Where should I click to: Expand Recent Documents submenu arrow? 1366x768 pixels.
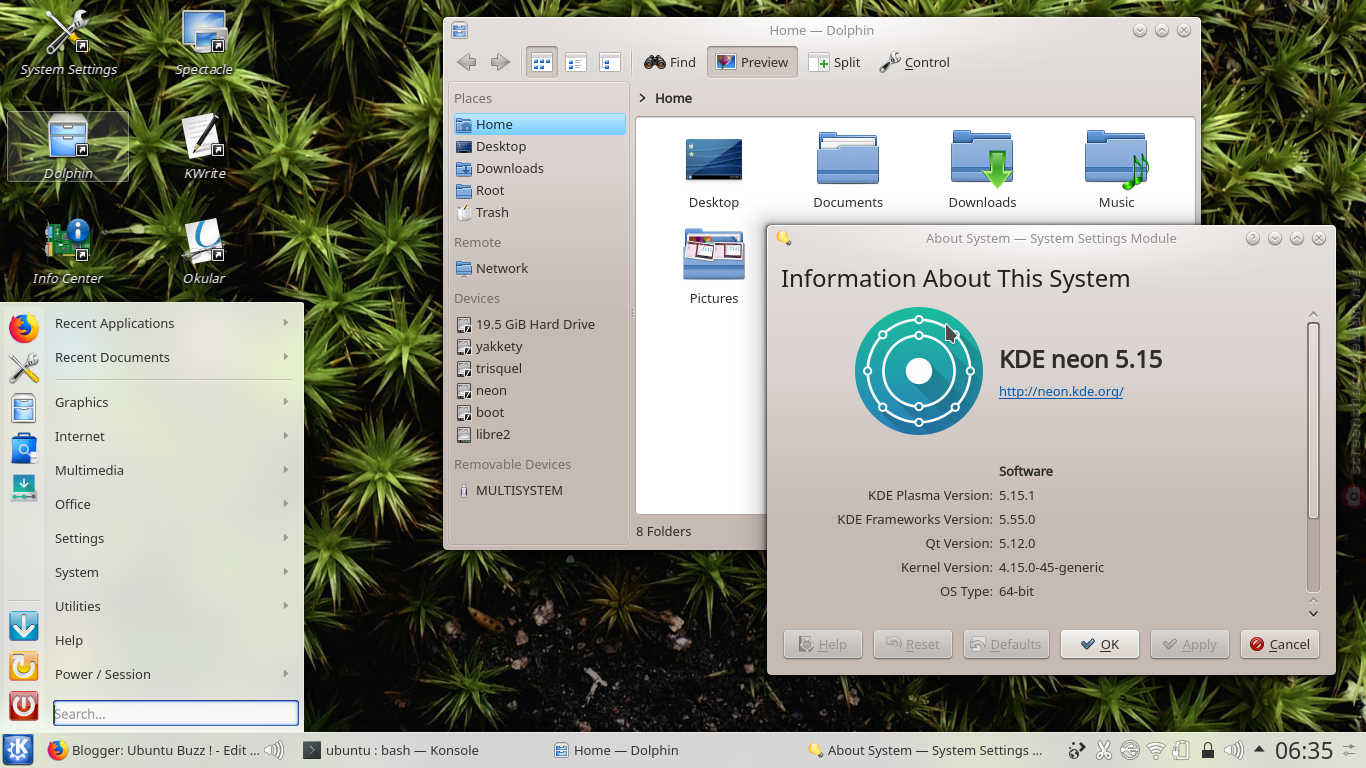click(286, 357)
